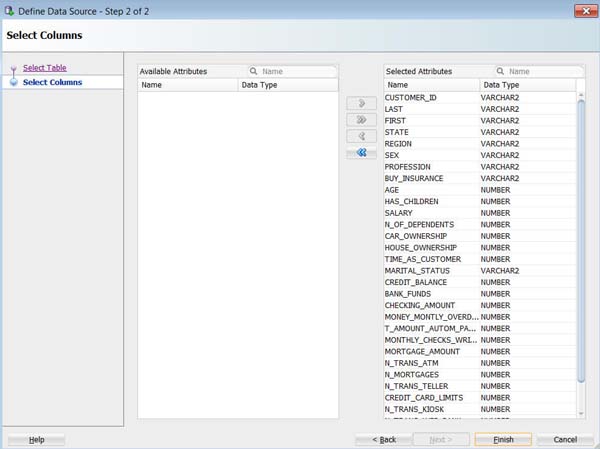The image size is (600, 449).
Task: Click the Define Data Source title bar icon
Action: 9,11
